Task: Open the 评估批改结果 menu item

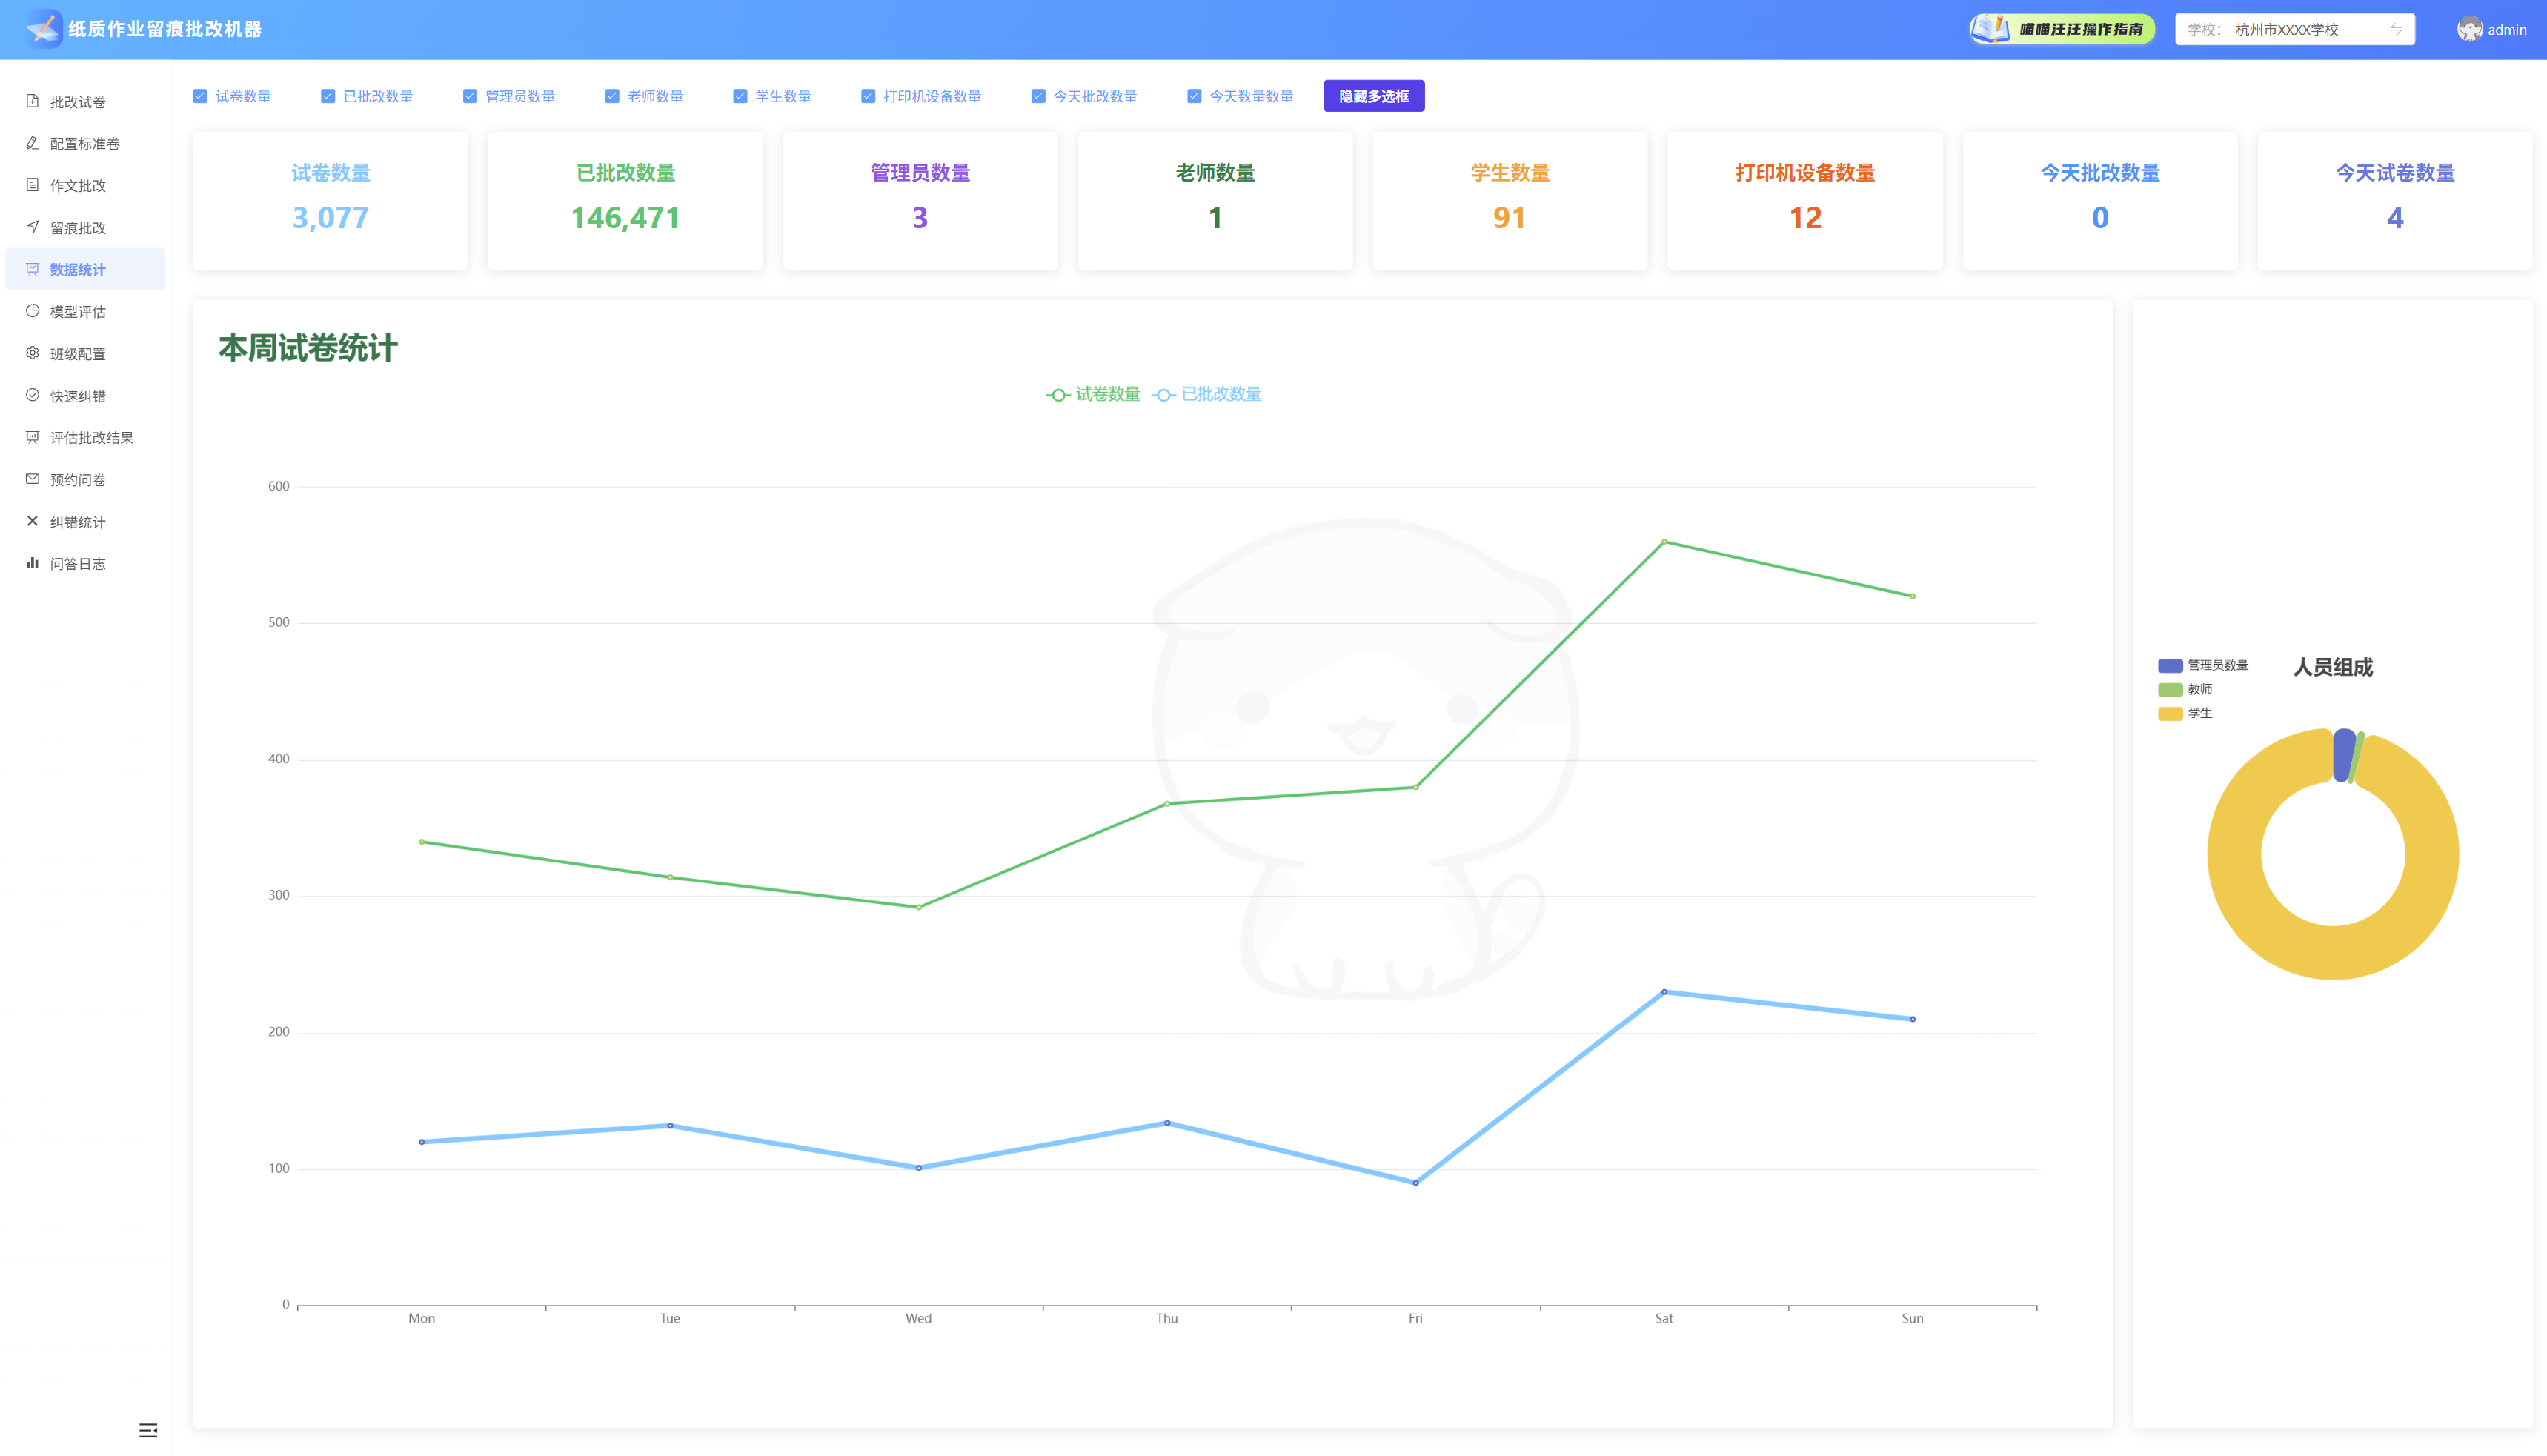Action: tap(91, 438)
